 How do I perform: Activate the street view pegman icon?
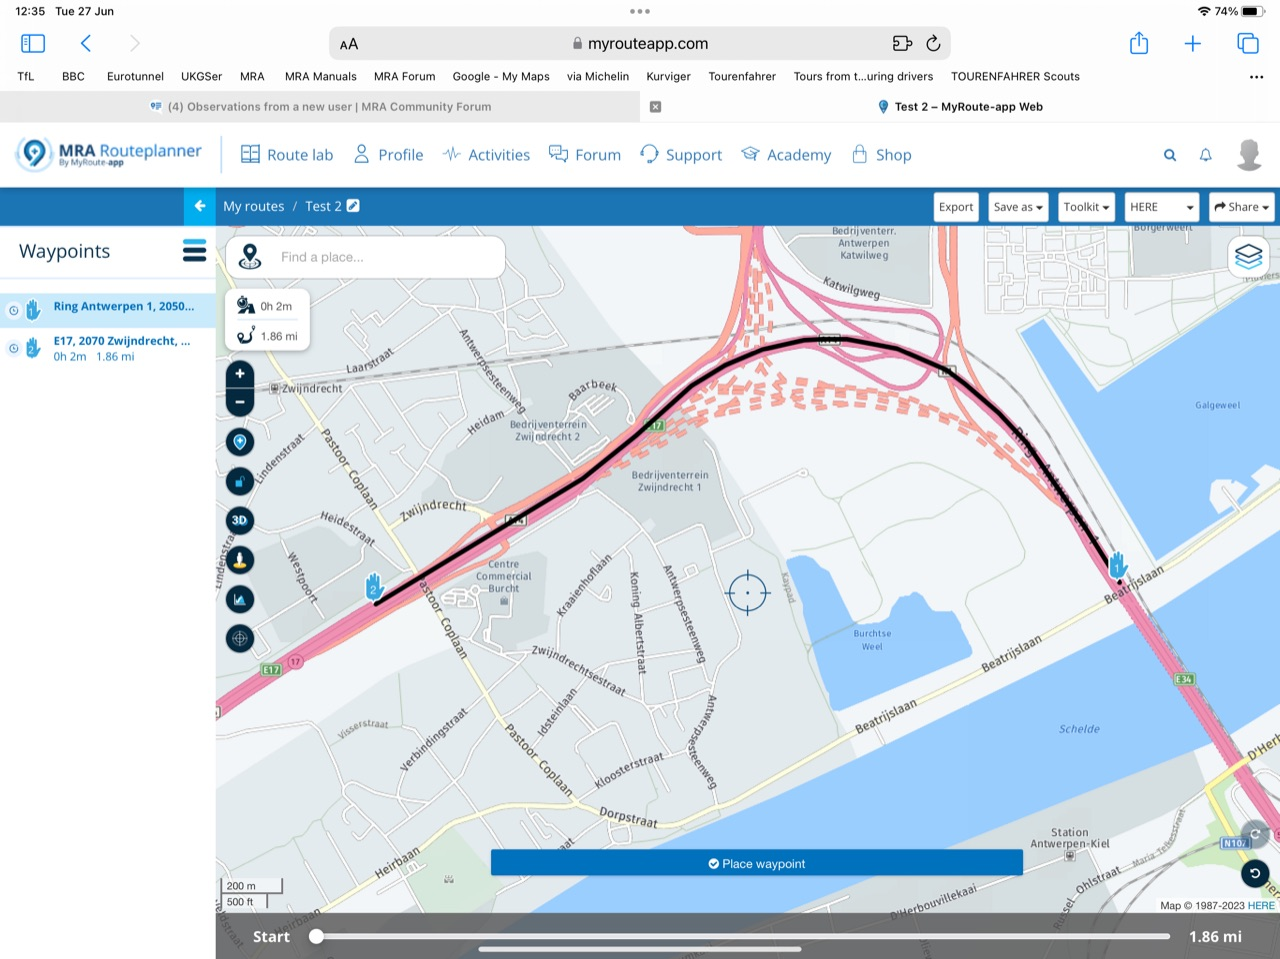tap(240, 560)
